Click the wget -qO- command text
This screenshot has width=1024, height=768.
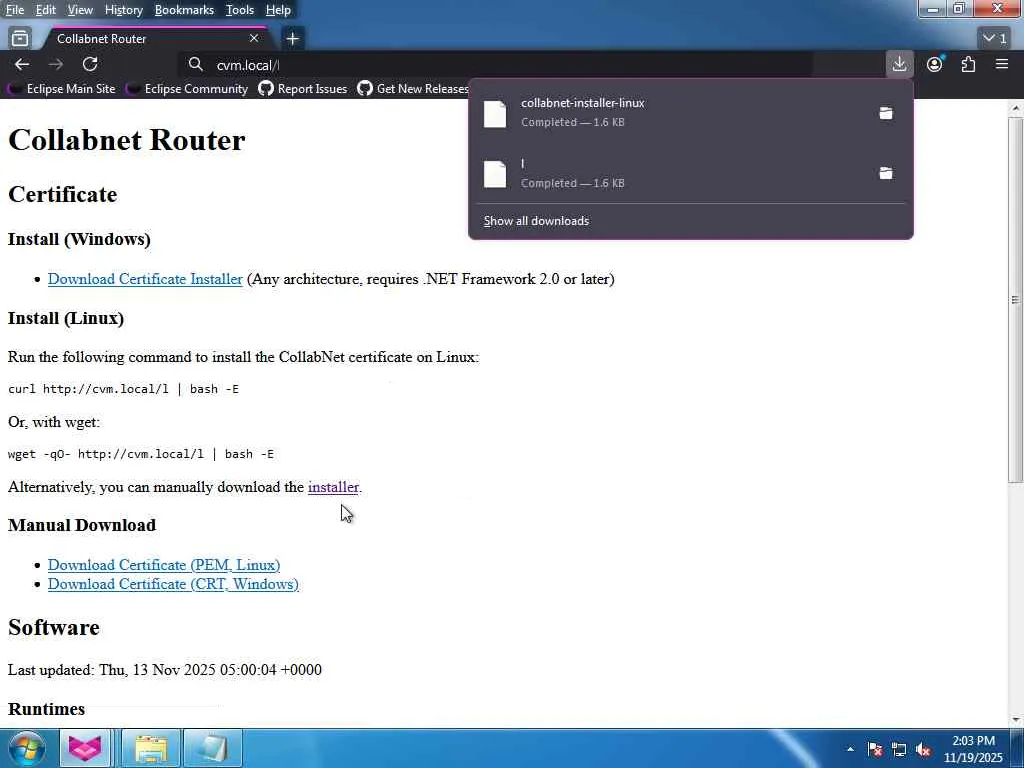tap(141, 454)
